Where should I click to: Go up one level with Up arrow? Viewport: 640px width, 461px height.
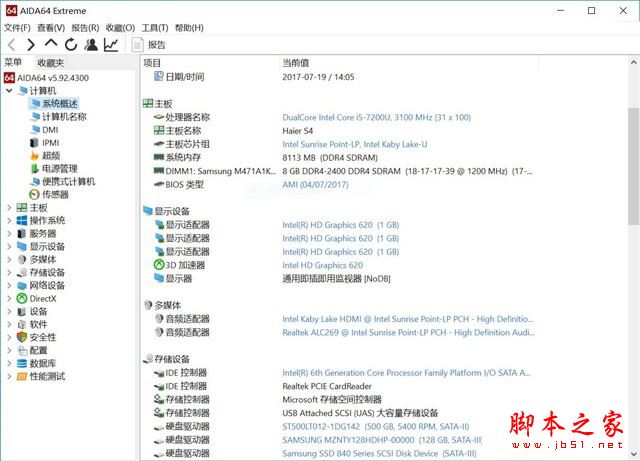click(51, 44)
